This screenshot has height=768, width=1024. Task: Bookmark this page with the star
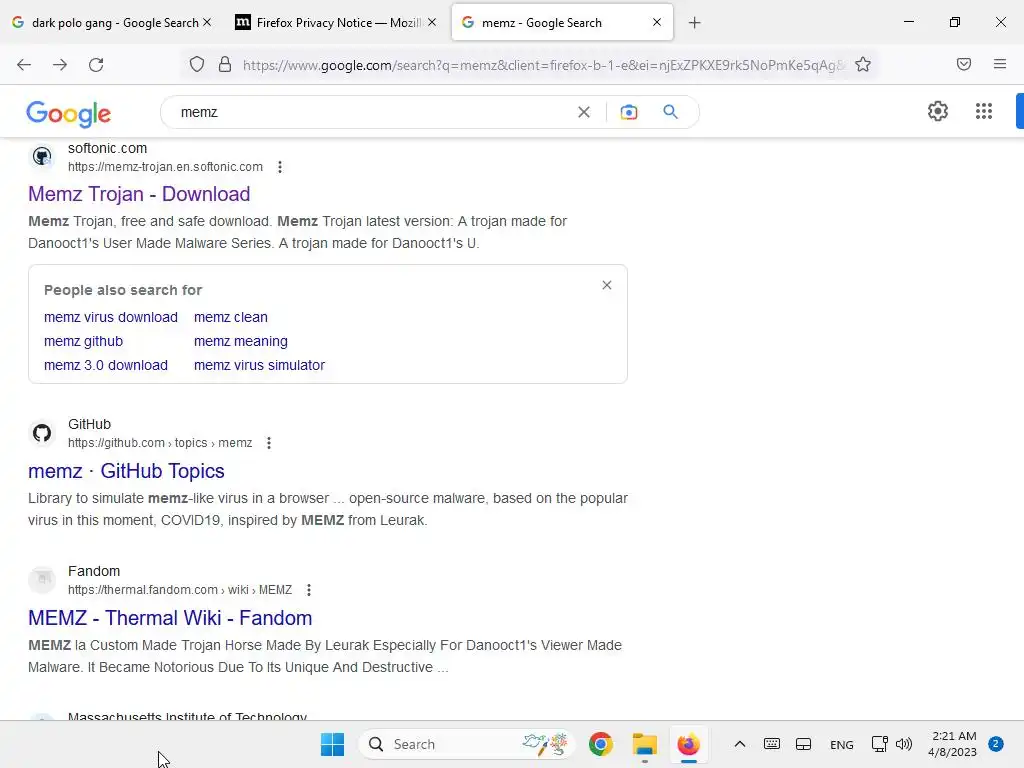point(863,64)
